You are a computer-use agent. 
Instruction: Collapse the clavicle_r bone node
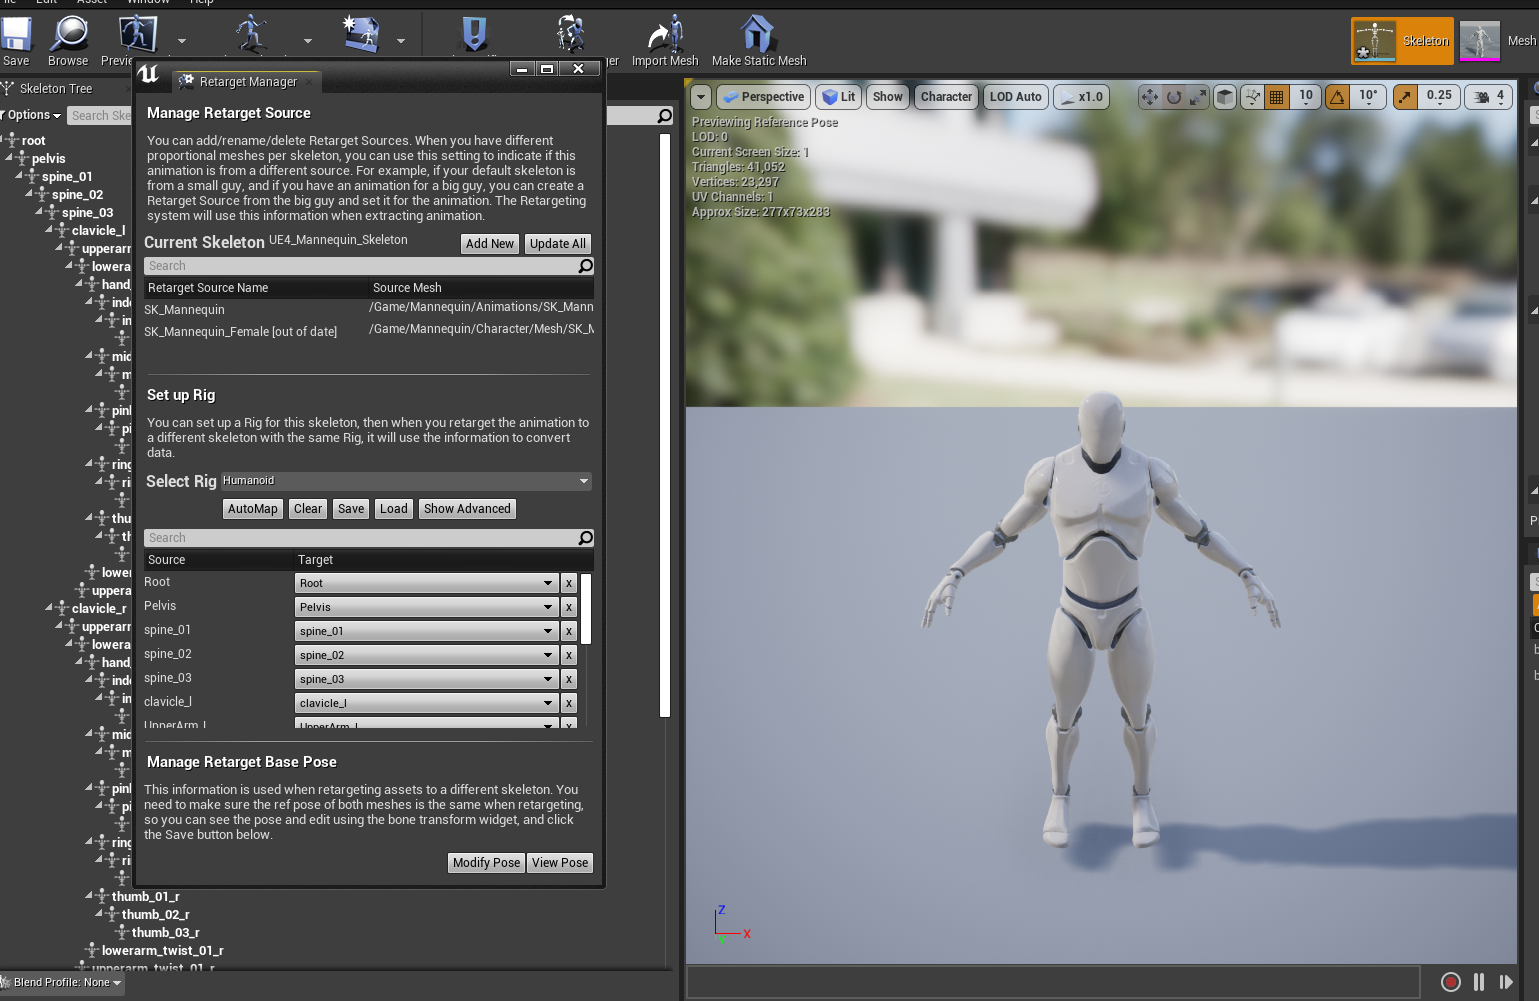pyautogui.click(x=49, y=607)
